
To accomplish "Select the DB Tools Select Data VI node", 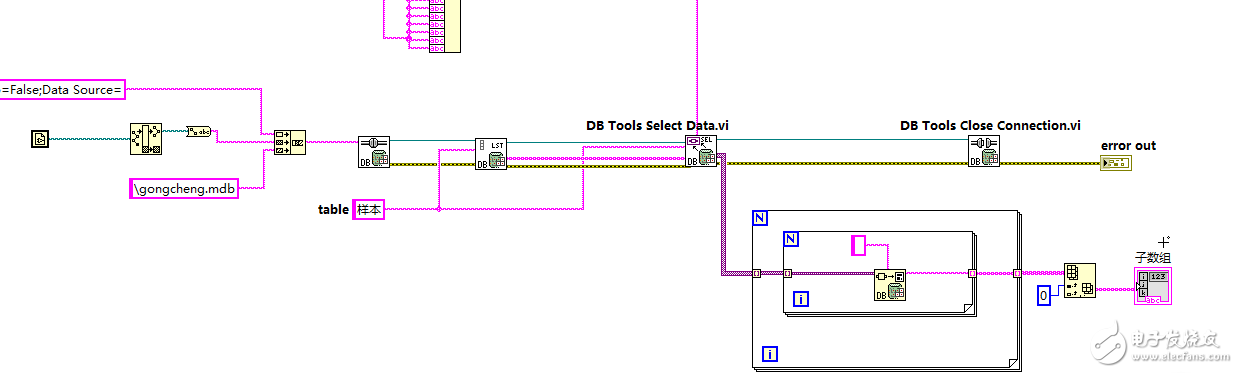I will (x=701, y=151).
